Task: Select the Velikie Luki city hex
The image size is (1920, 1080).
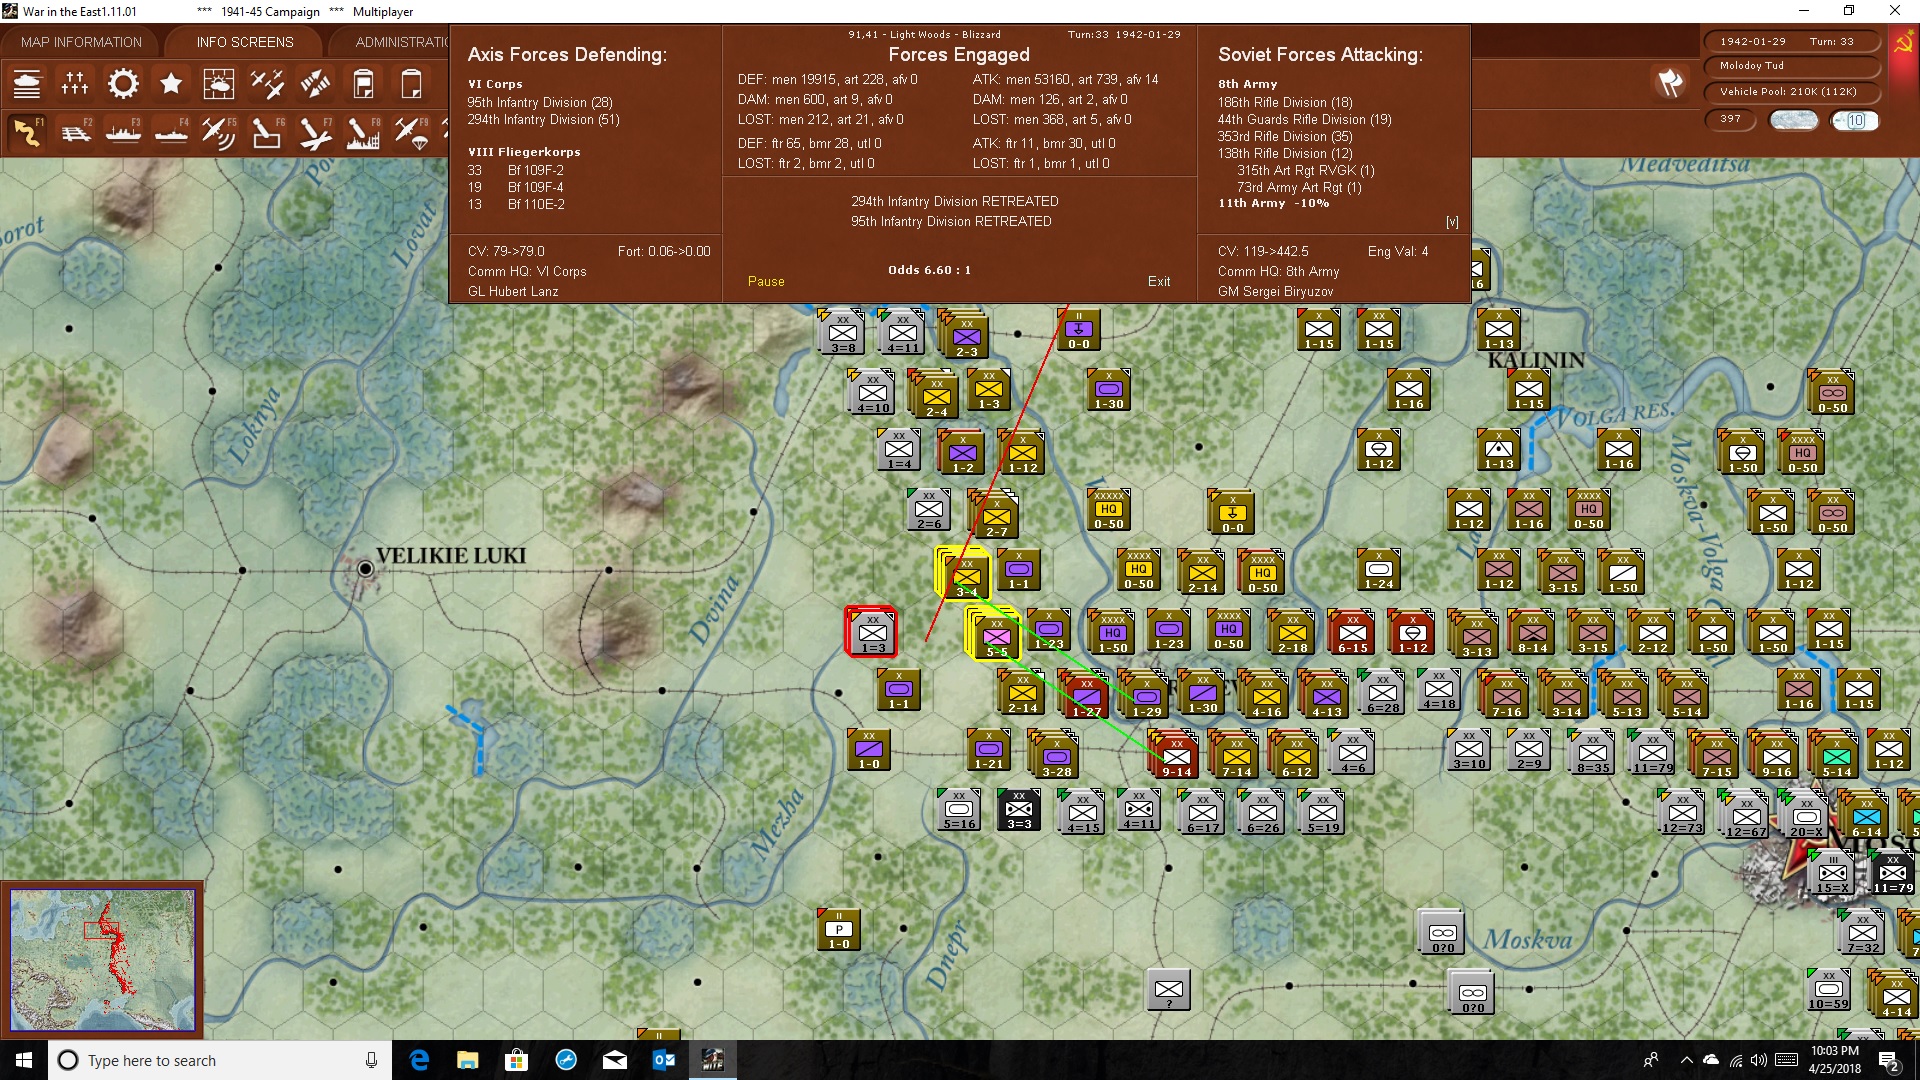Action: coord(366,569)
